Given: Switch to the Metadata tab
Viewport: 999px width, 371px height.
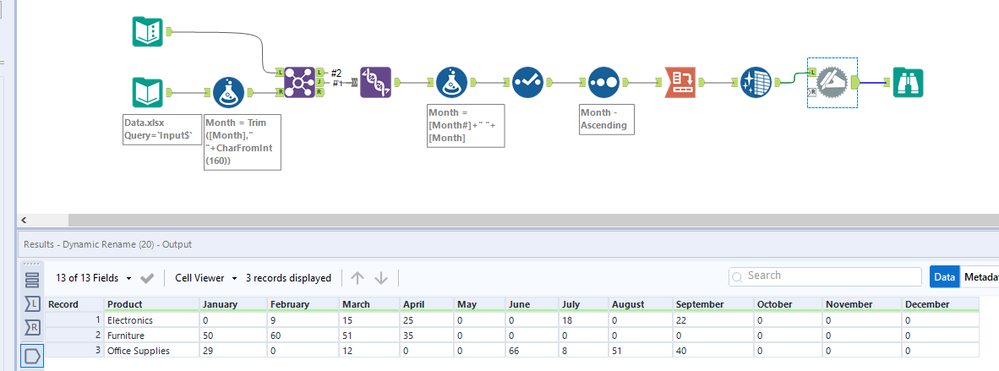Looking at the screenshot, I should [x=981, y=277].
